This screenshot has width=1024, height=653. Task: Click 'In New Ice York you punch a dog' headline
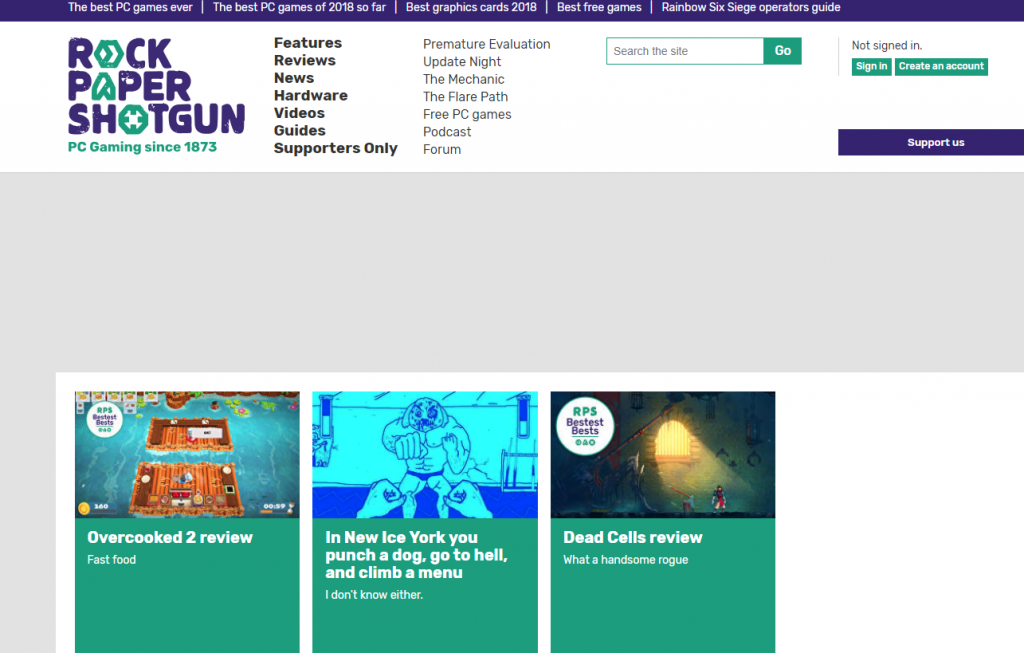[x=417, y=555]
